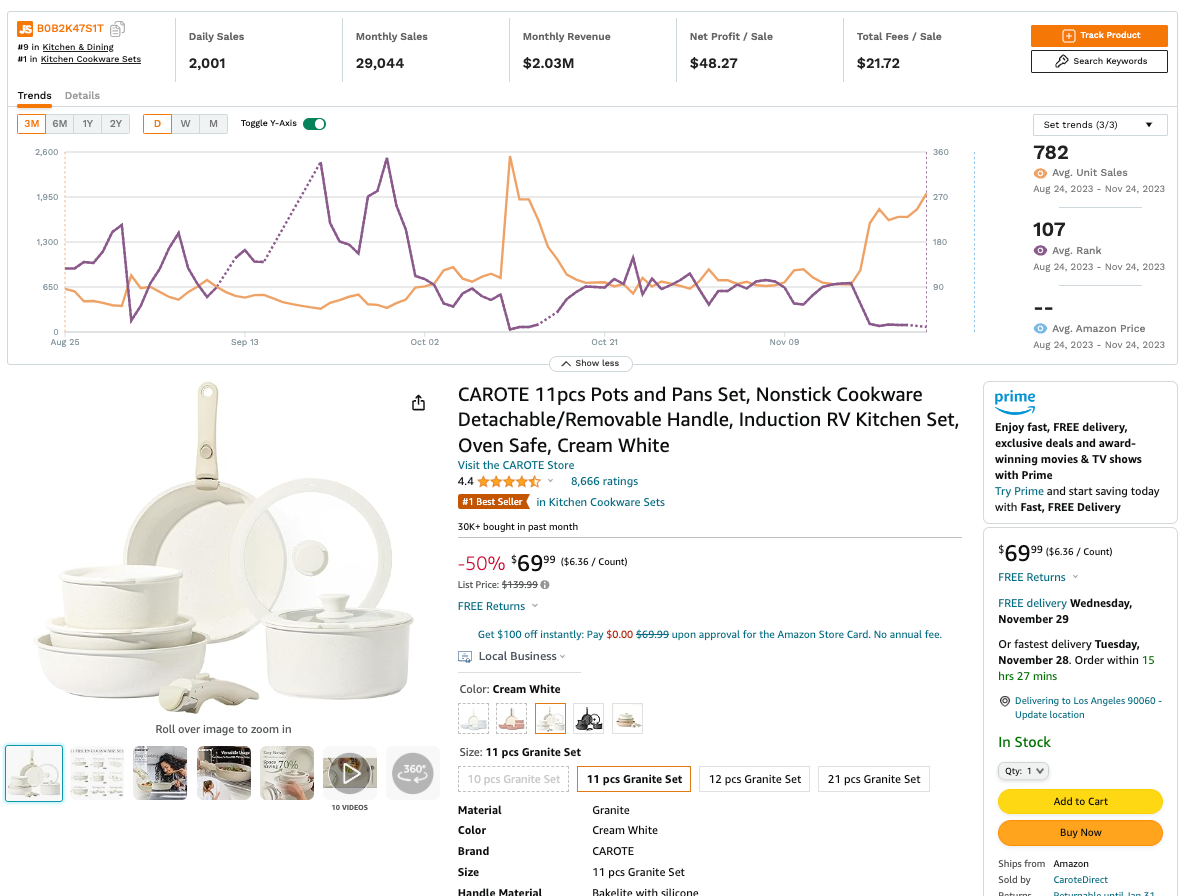Click the #1 Best Seller badge
1201x896 pixels.
pos(493,502)
